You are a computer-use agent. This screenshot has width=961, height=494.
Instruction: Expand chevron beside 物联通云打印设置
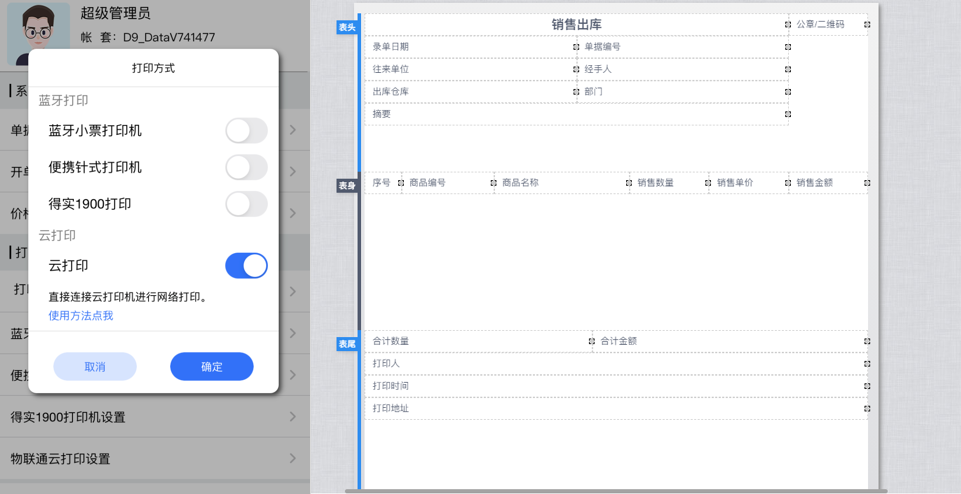(293, 459)
